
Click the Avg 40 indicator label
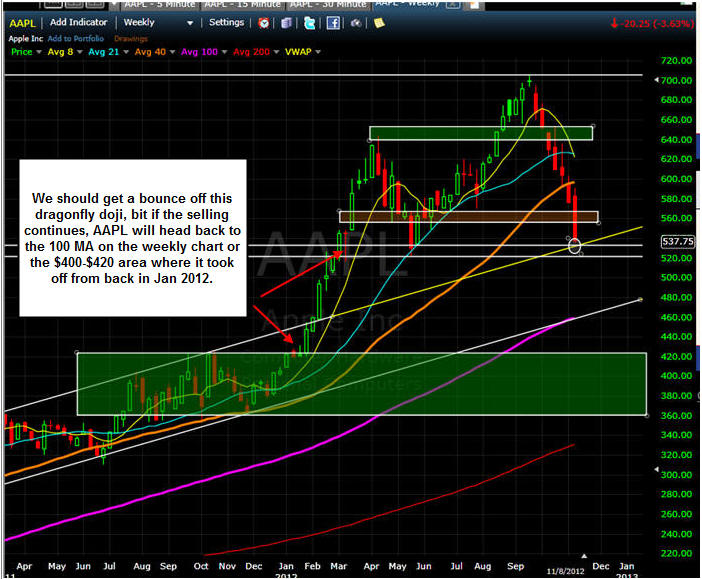pos(150,52)
